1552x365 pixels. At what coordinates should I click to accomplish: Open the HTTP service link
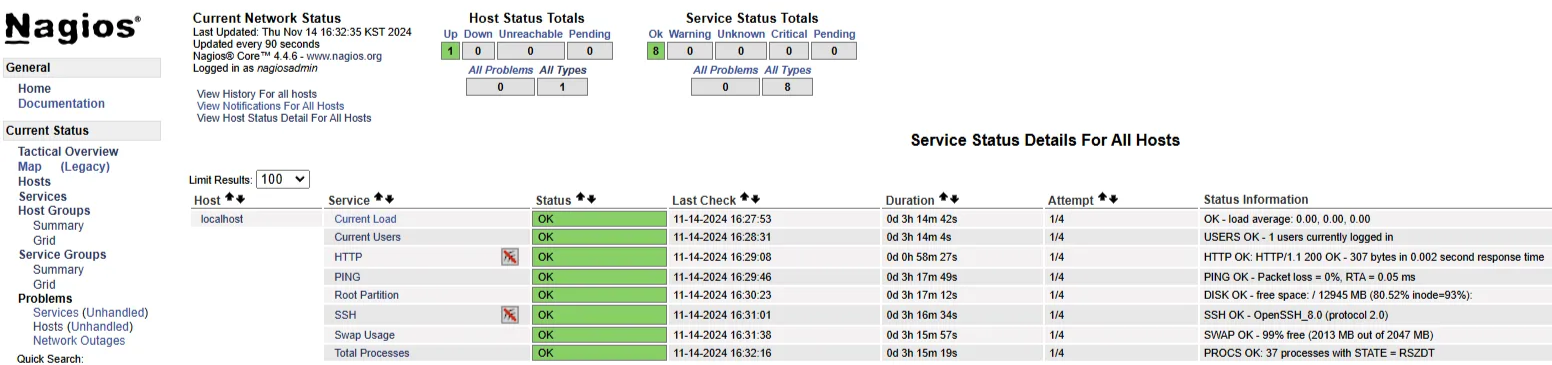pyautogui.click(x=348, y=257)
